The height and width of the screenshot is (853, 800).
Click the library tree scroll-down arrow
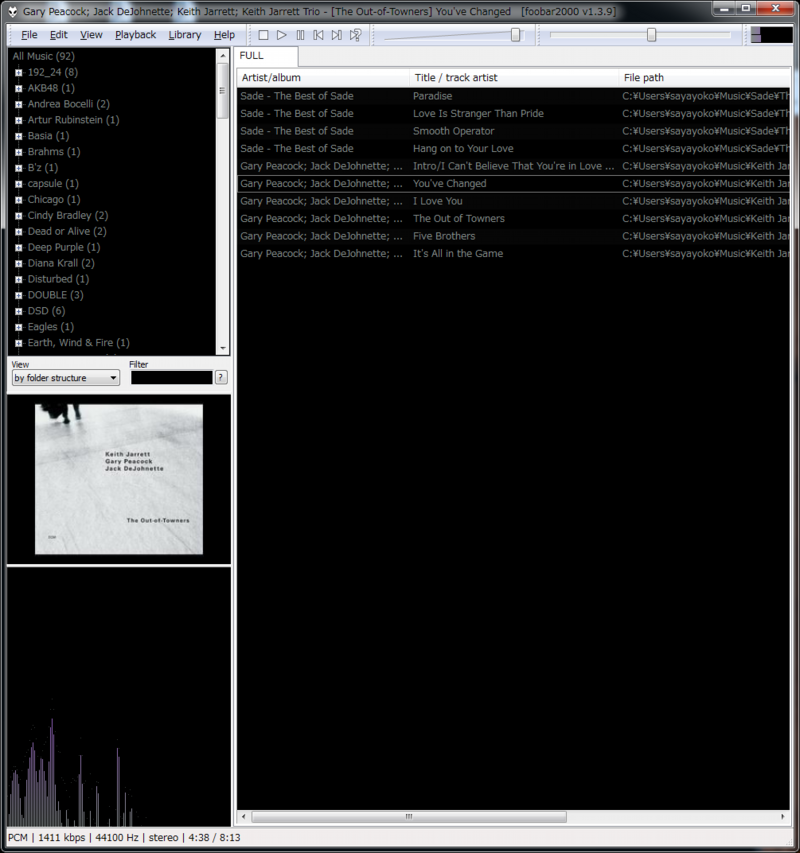222,348
